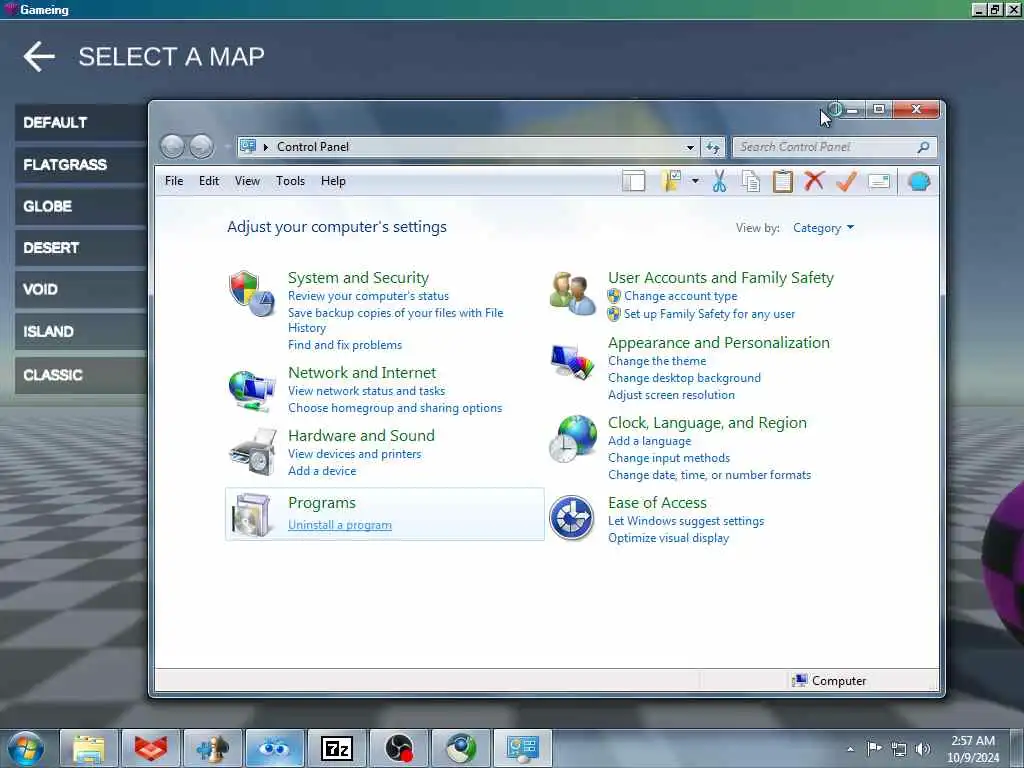The image size is (1024, 768).
Task: Open OBS Studio from the taskbar
Action: [x=399, y=748]
